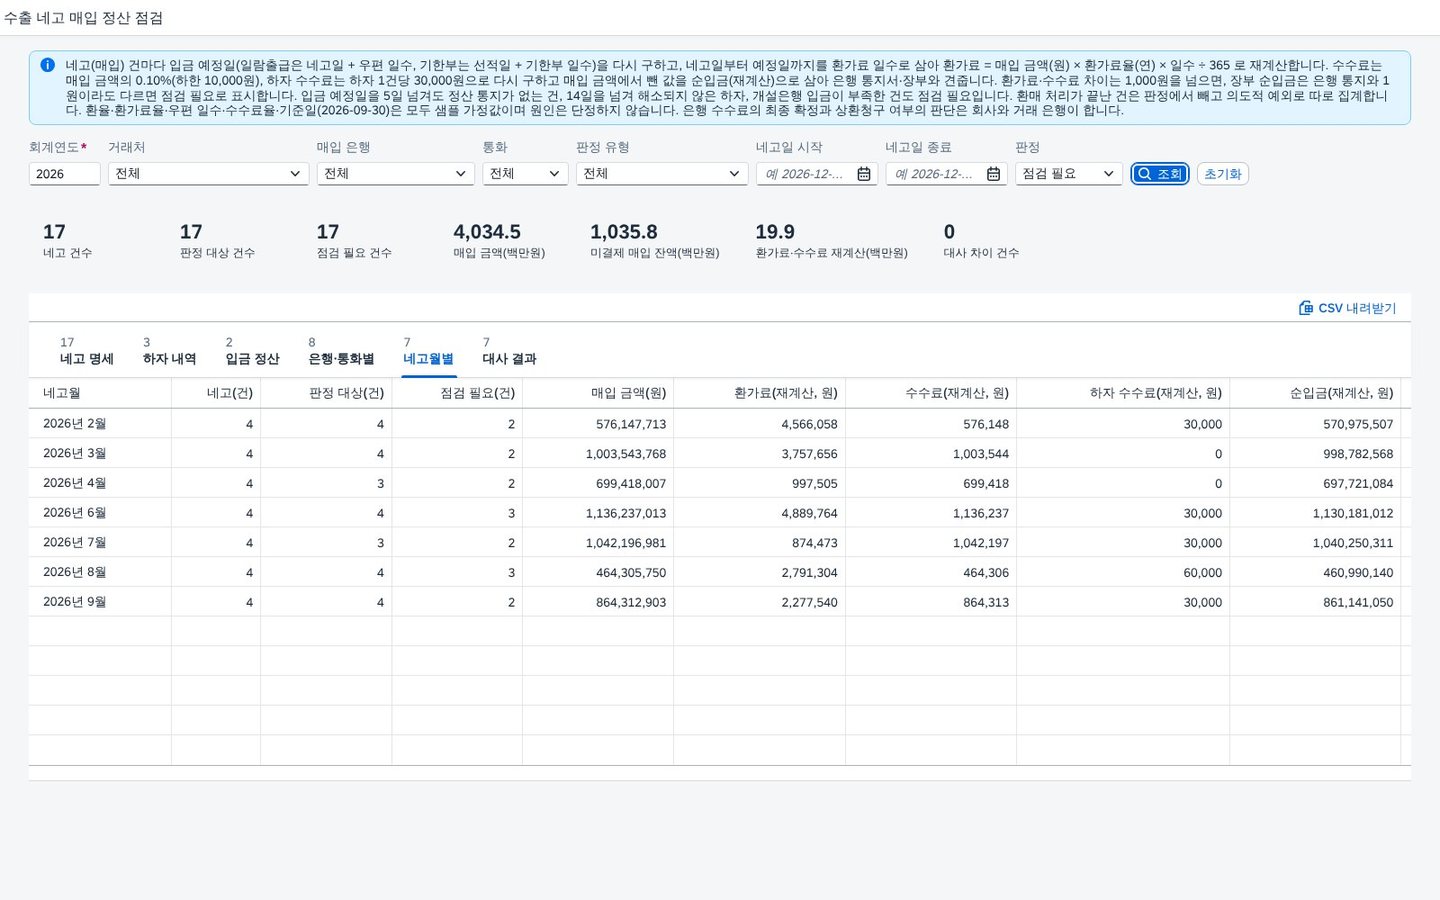Click the 매입 금액(원) column header
Viewport: 1440px width, 900px height.
click(598, 393)
